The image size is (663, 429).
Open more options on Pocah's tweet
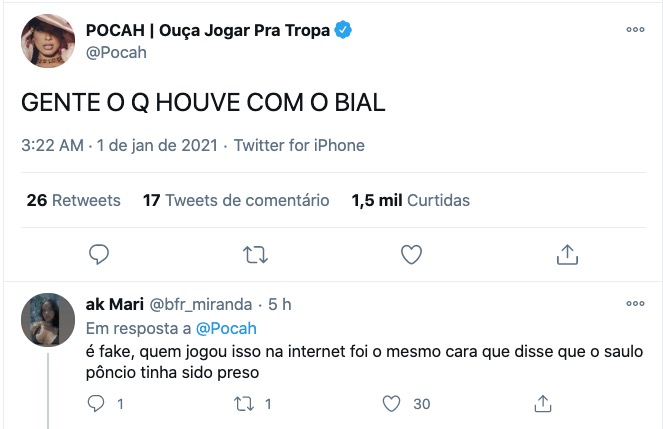coord(635,30)
